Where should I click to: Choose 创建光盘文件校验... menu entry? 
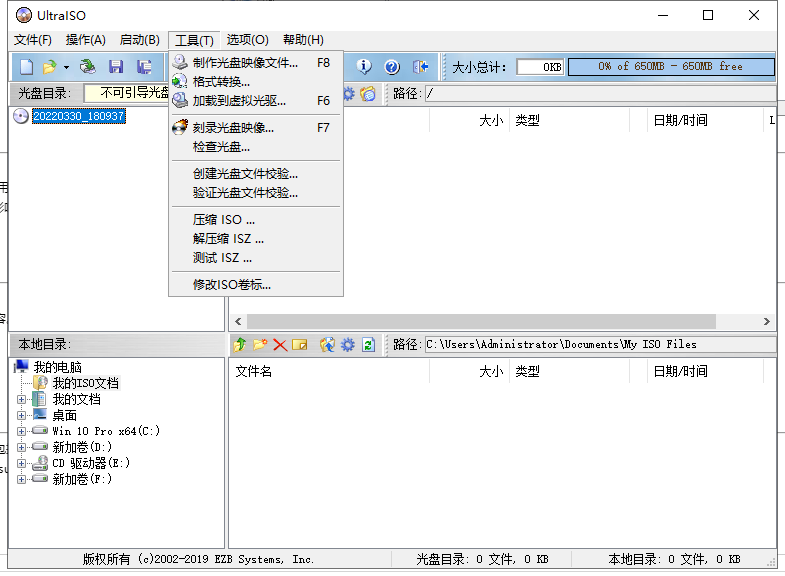pos(256,174)
